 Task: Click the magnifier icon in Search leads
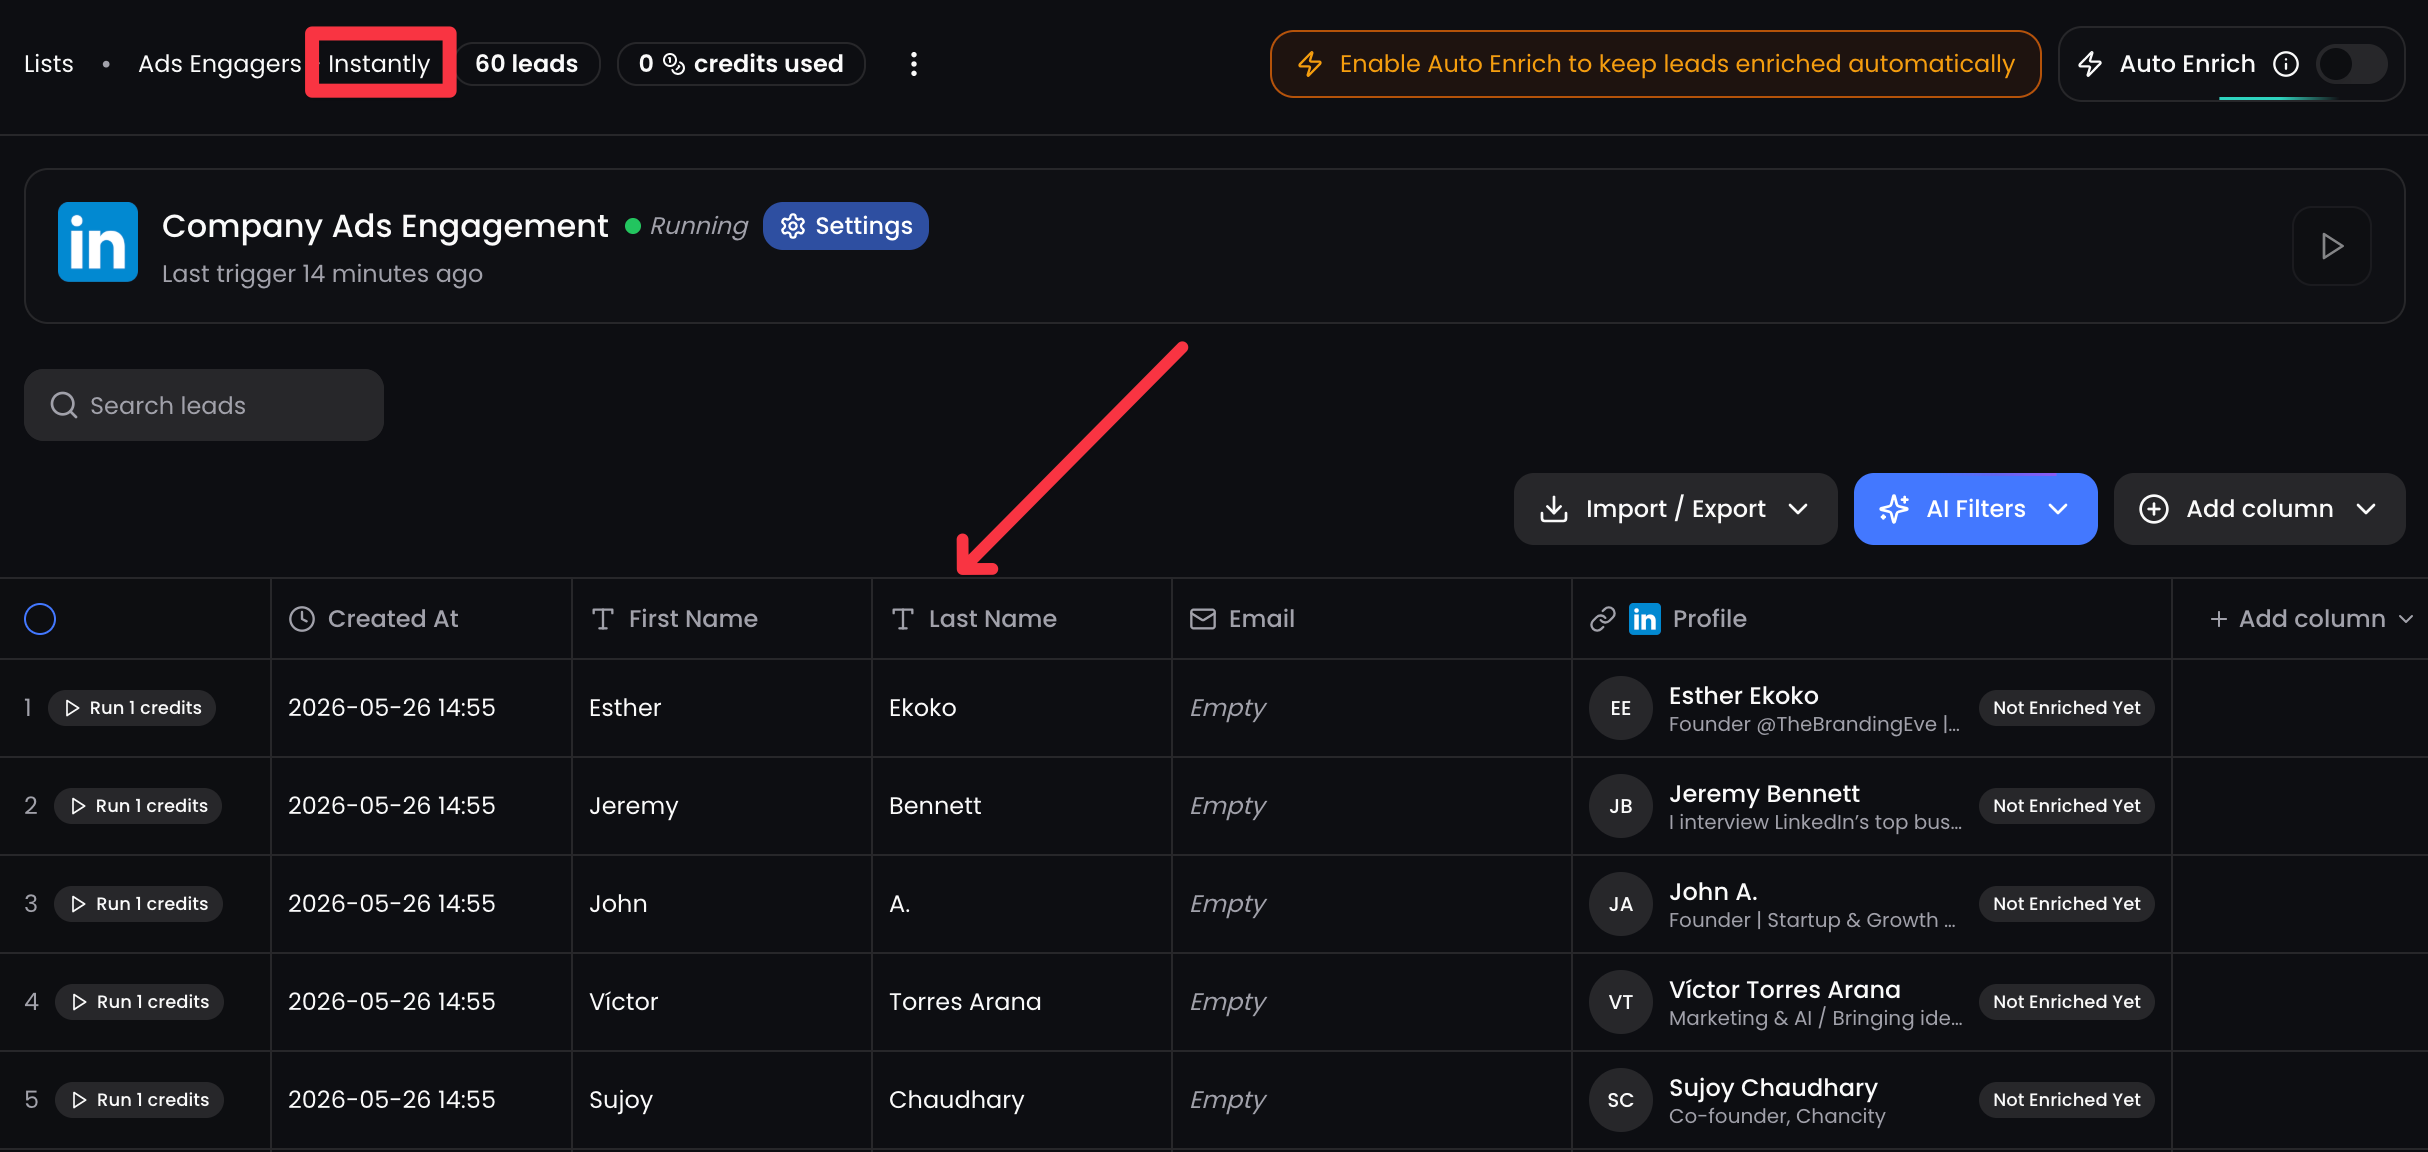tap(64, 405)
